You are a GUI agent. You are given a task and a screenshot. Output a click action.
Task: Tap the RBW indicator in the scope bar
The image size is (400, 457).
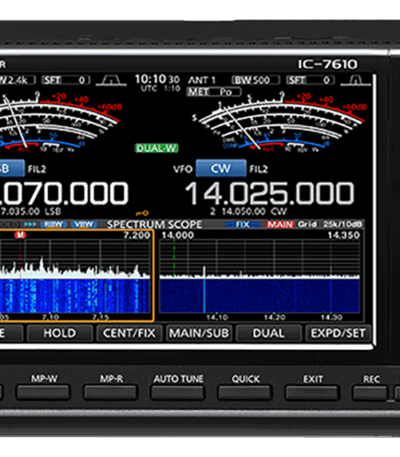pyautogui.click(x=53, y=224)
